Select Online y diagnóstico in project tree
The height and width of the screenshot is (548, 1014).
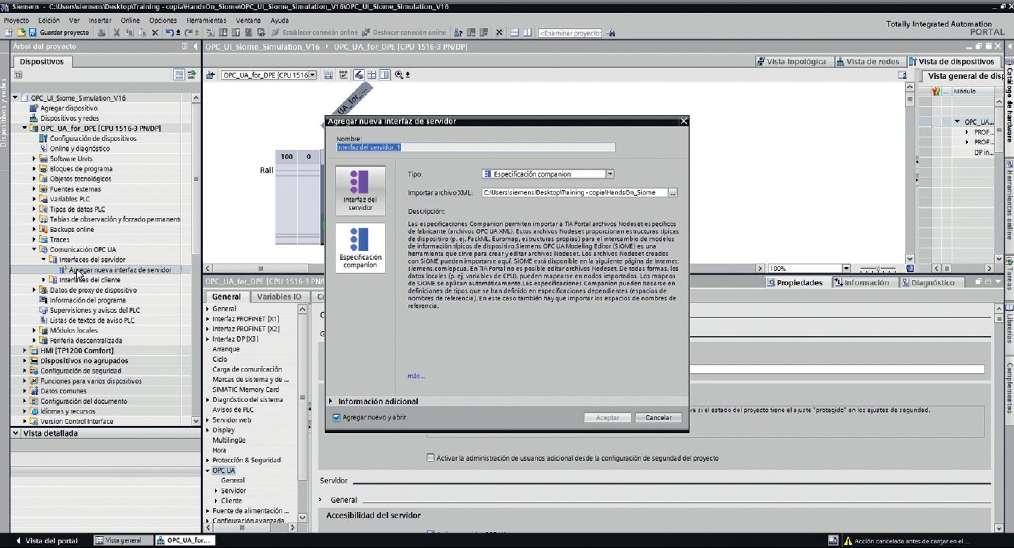(x=80, y=149)
